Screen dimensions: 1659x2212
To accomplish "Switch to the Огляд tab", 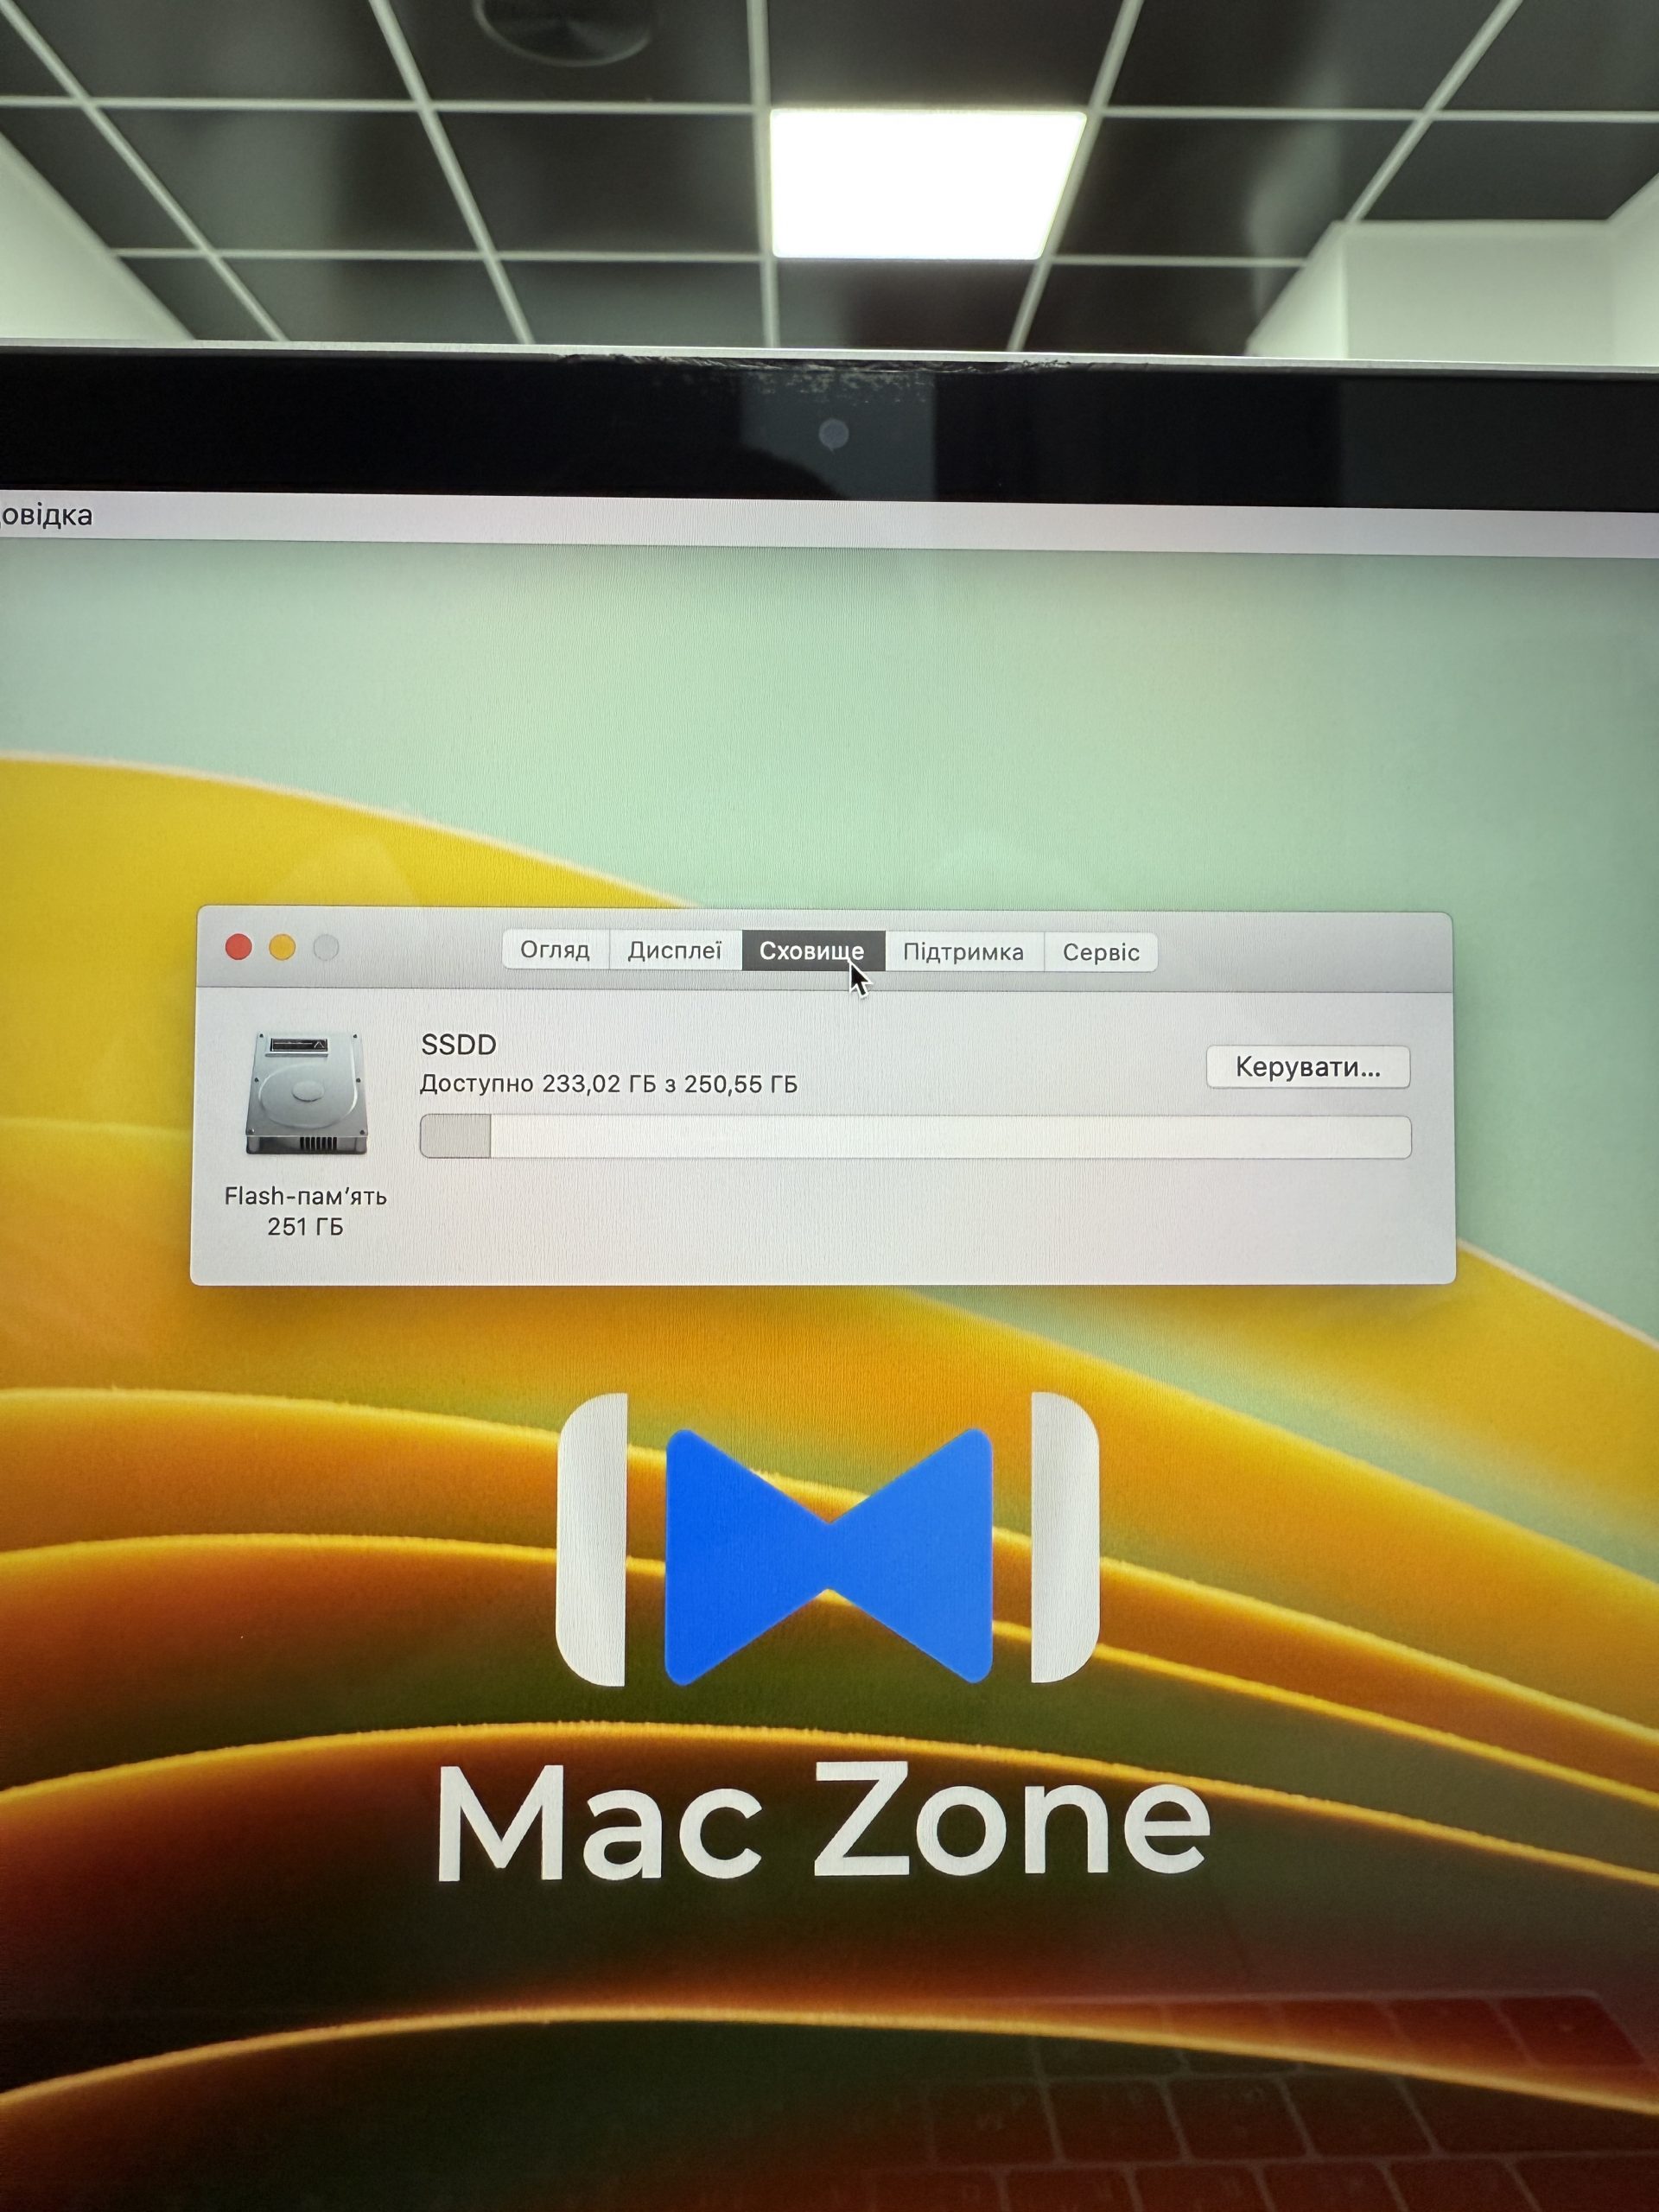I will coord(555,950).
